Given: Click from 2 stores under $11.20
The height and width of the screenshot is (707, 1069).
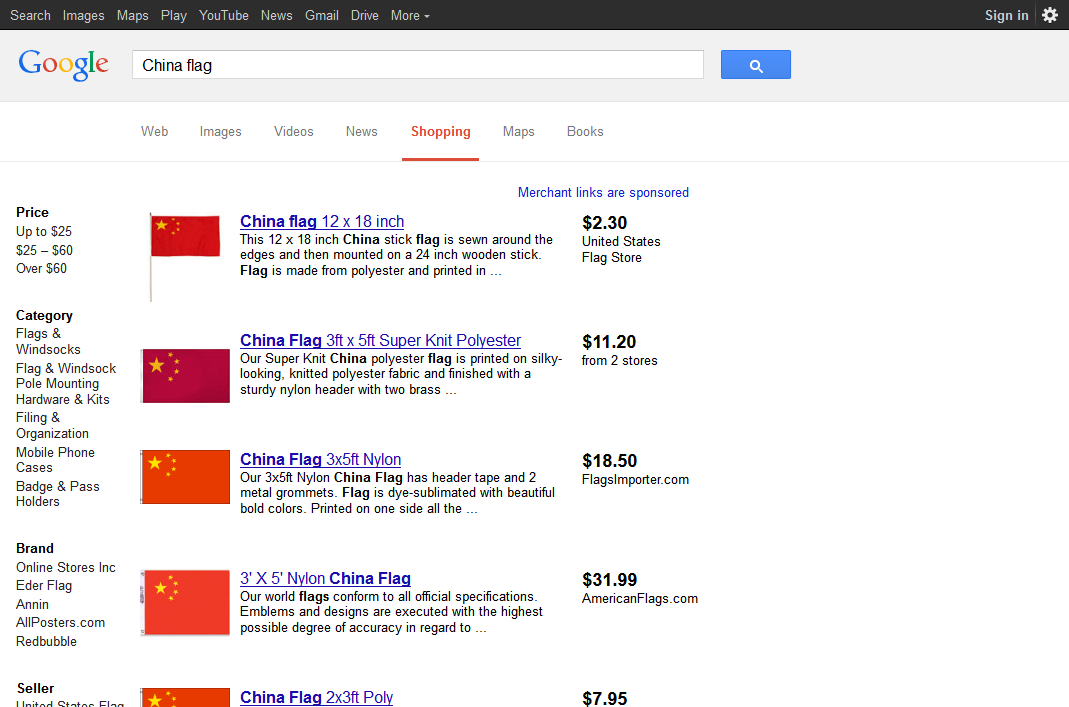Looking at the screenshot, I should point(619,361).
